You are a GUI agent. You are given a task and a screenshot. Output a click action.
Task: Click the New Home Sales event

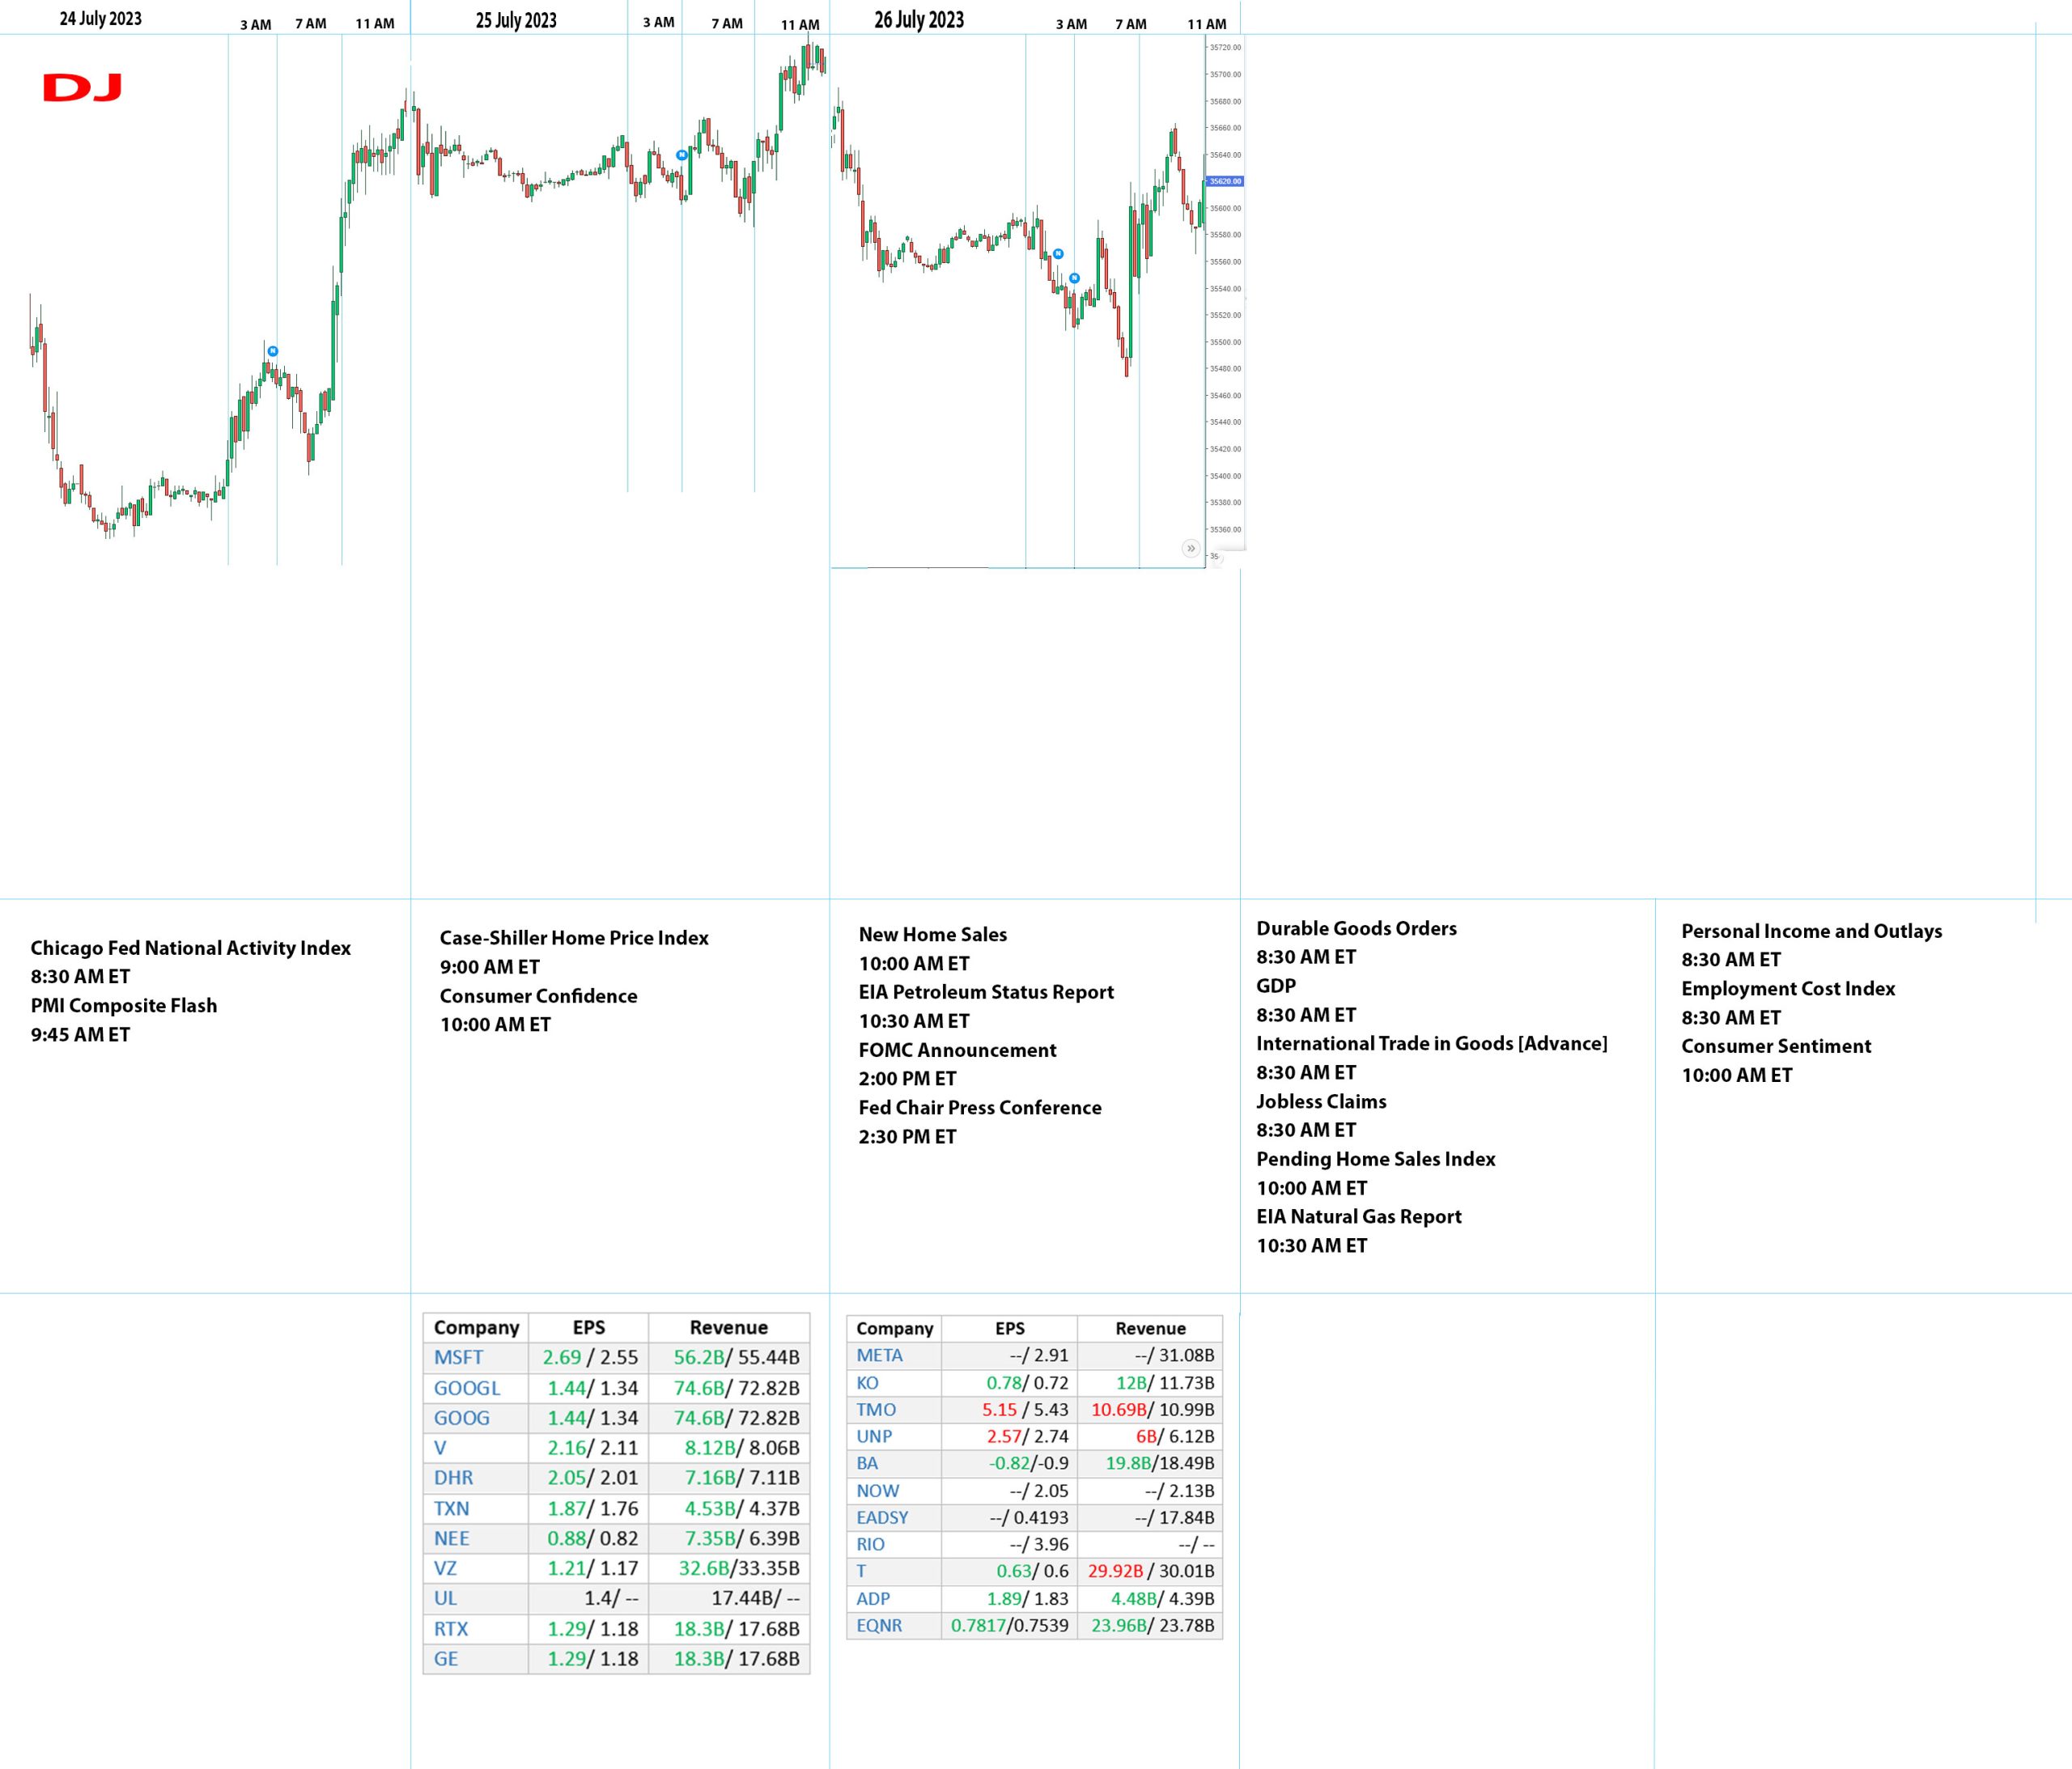pyautogui.click(x=933, y=934)
